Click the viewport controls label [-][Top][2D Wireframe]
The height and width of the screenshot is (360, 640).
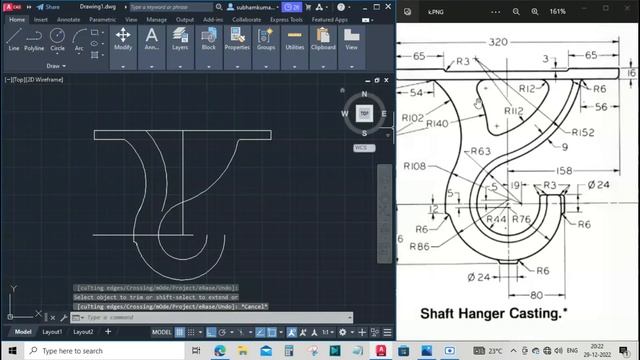(34, 80)
